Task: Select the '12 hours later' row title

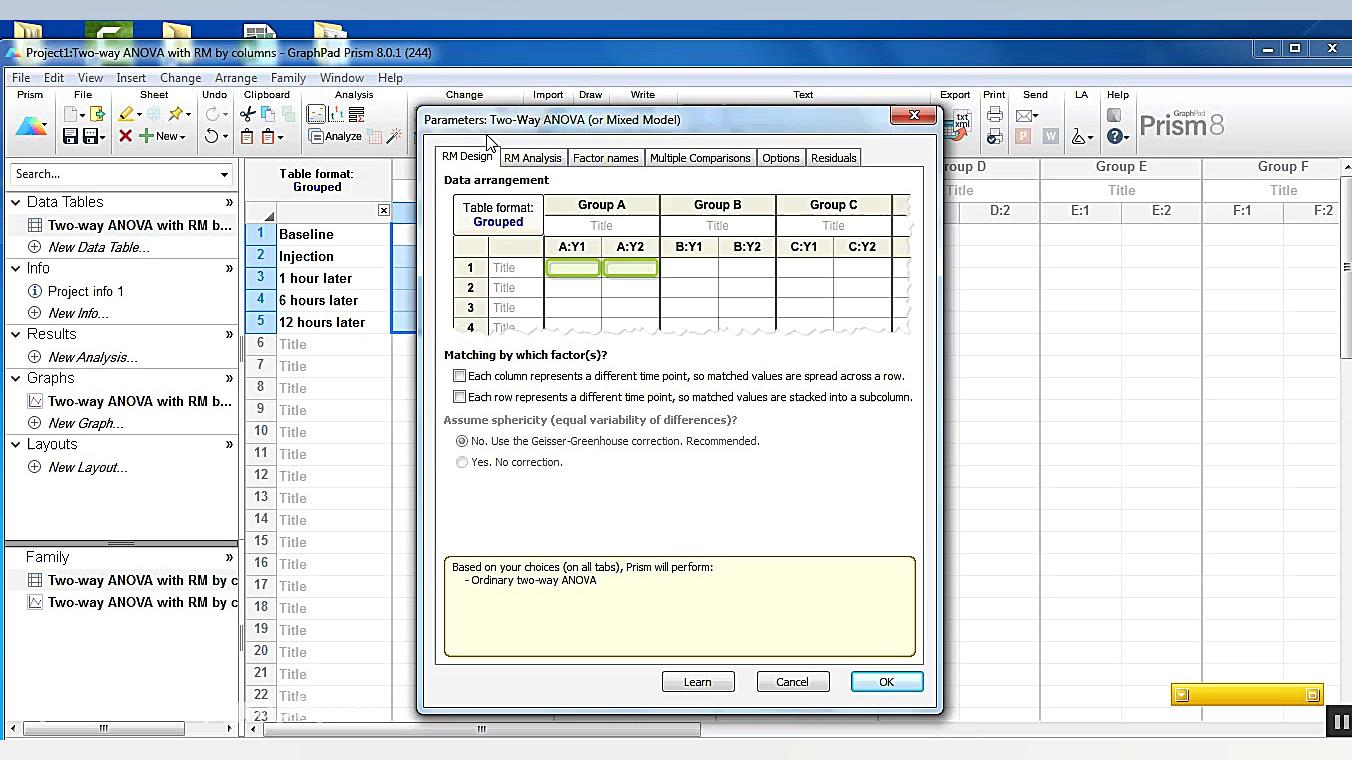Action: [334, 322]
